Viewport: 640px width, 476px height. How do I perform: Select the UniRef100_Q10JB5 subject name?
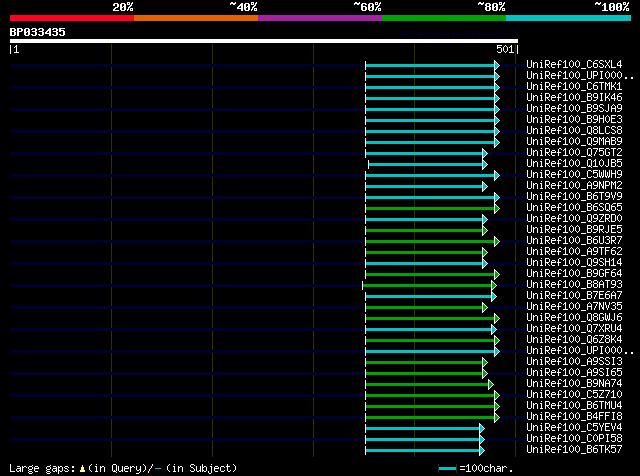tap(574, 164)
